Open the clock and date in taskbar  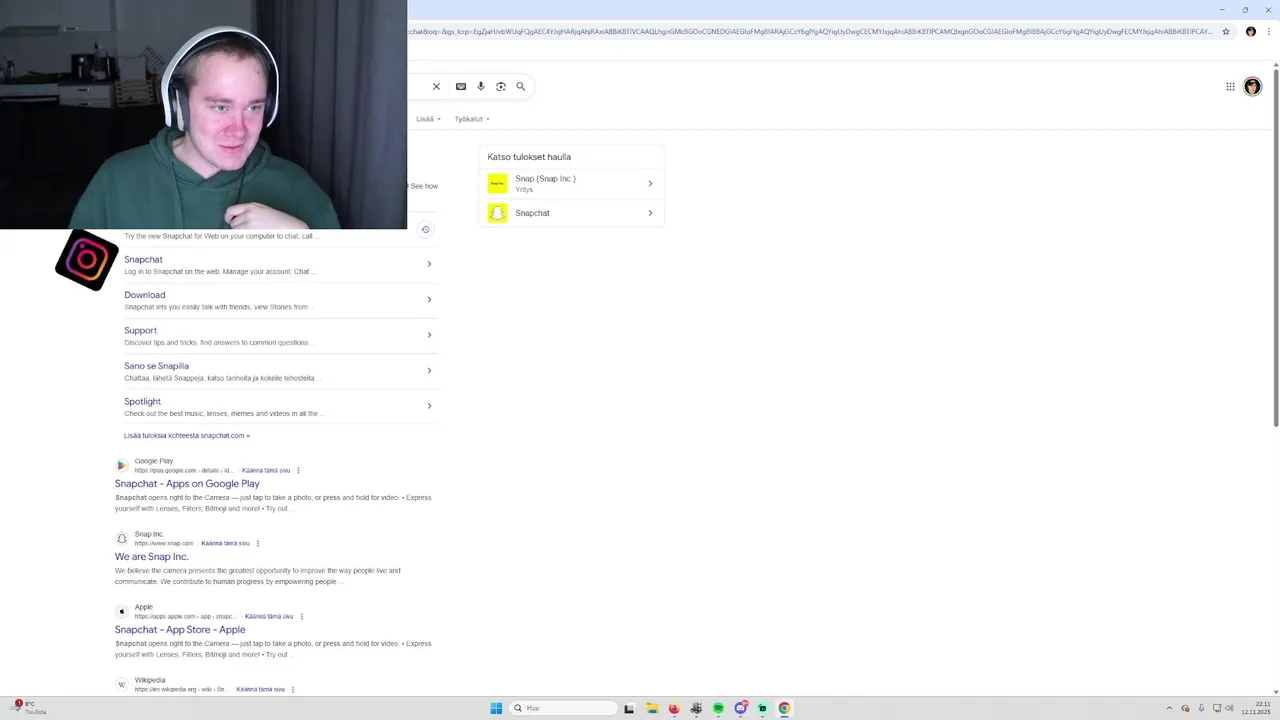click(x=1256, y=708)
